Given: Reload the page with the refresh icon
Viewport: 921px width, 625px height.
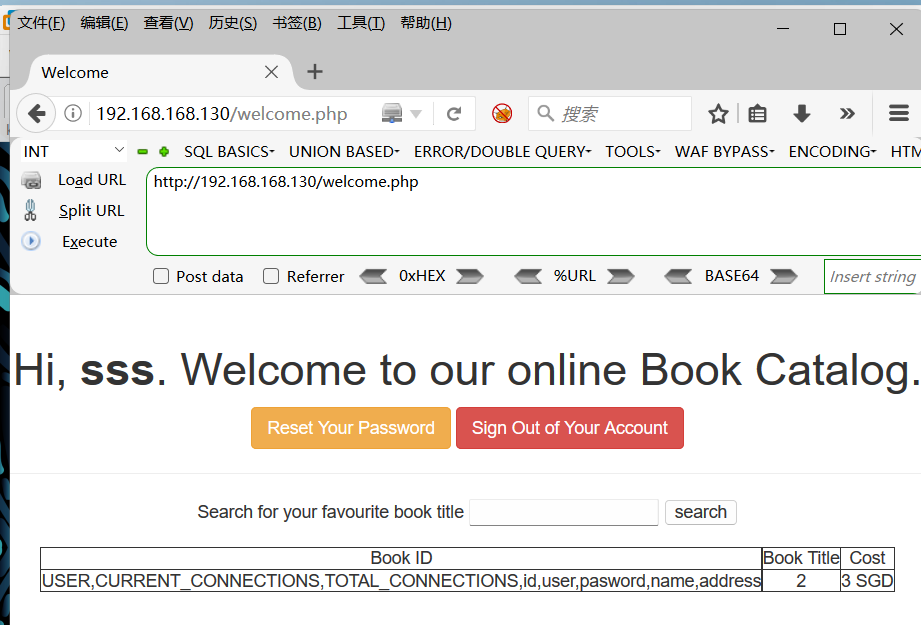Looking at the screenshot, I should point(455,113).
